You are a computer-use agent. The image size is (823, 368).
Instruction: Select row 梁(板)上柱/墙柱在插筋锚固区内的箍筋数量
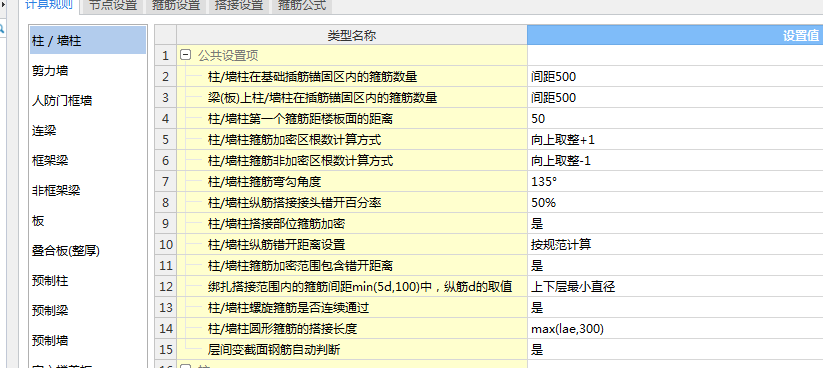pyautogui.click(x=352, y=98)
